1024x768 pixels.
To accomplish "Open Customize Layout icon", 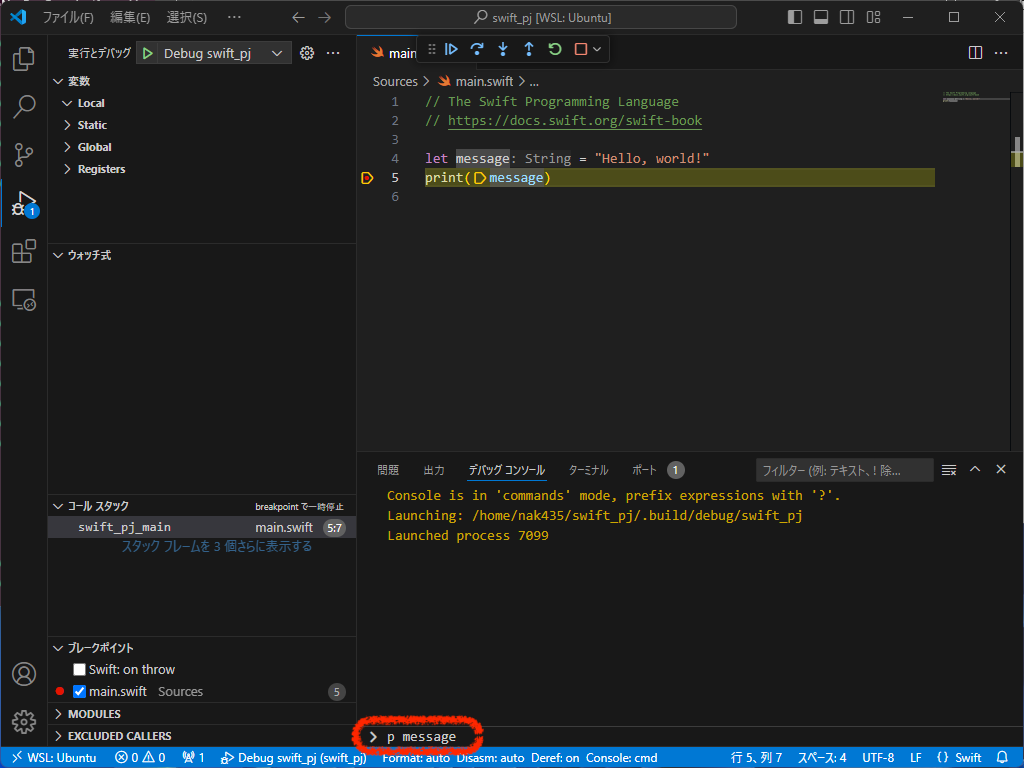I will coord(873,18).
